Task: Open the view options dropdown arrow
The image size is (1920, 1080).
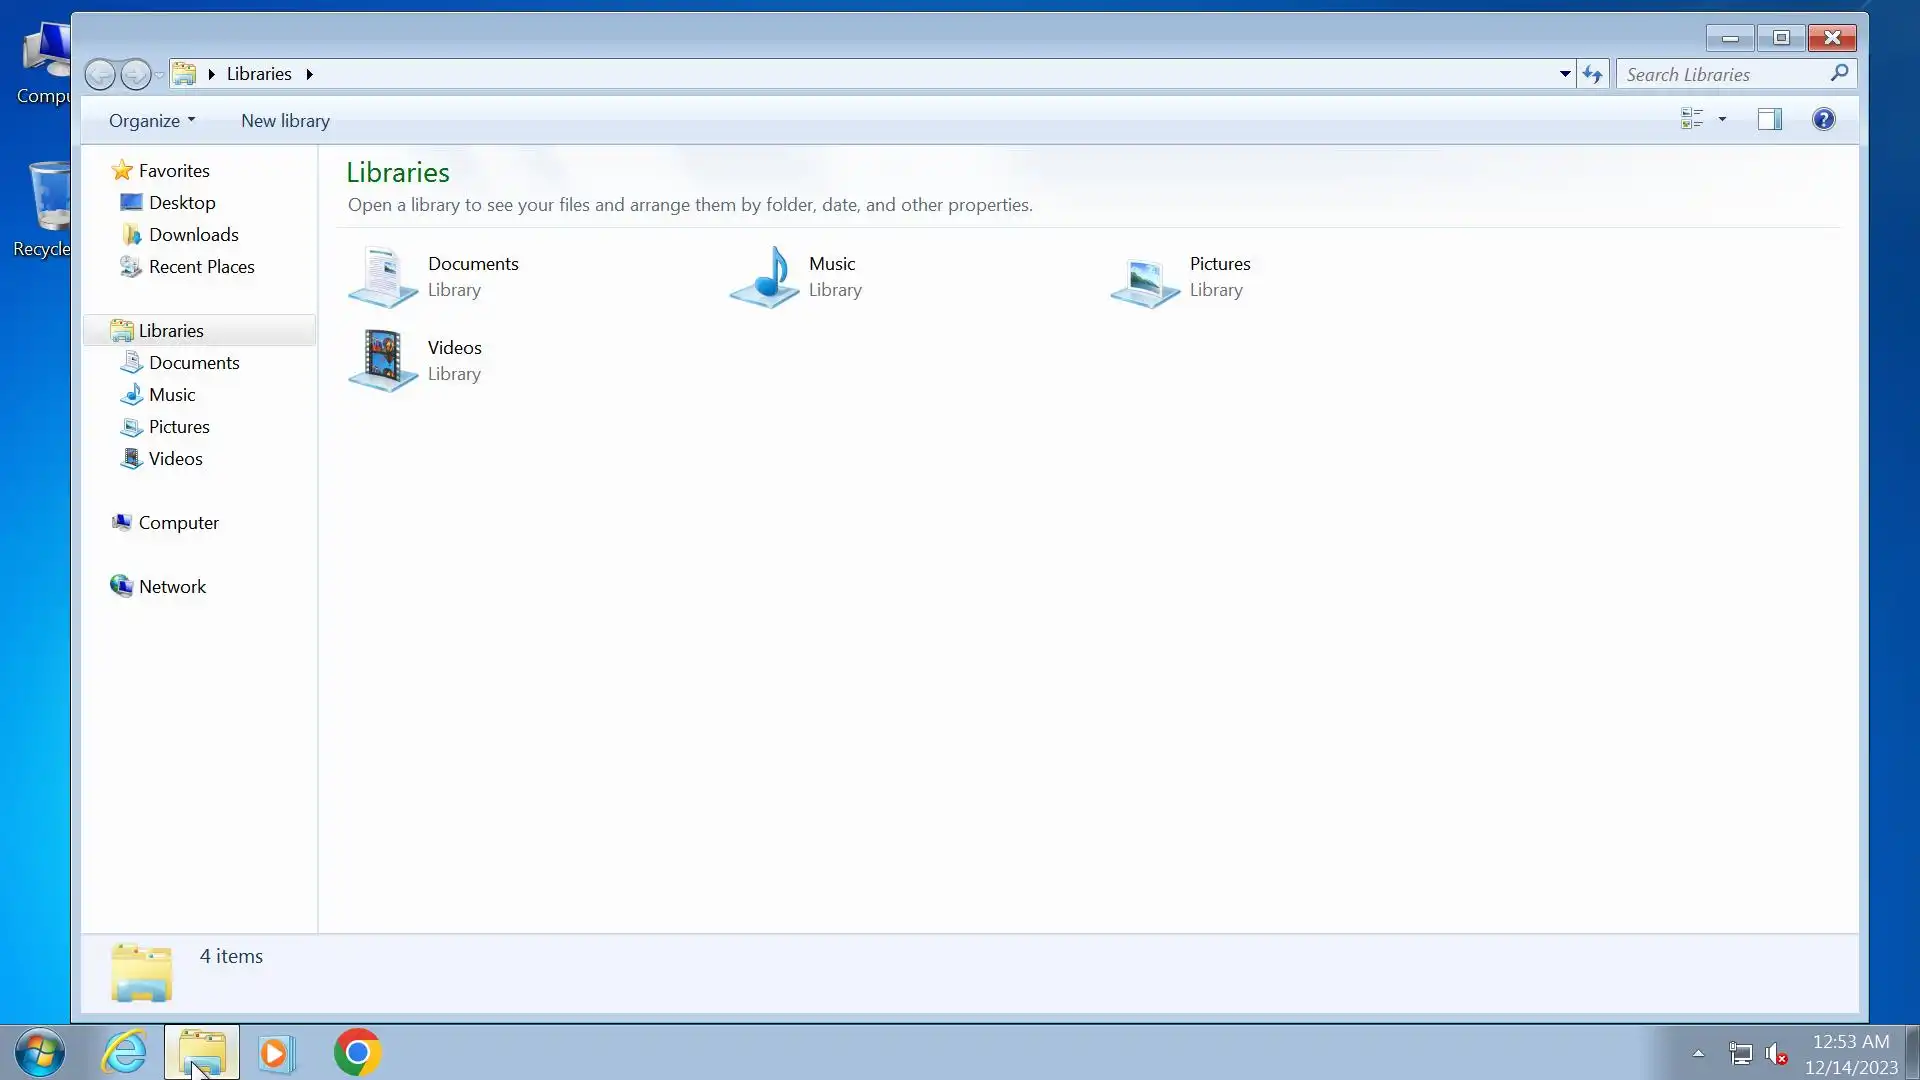Action: [1722, 120]
